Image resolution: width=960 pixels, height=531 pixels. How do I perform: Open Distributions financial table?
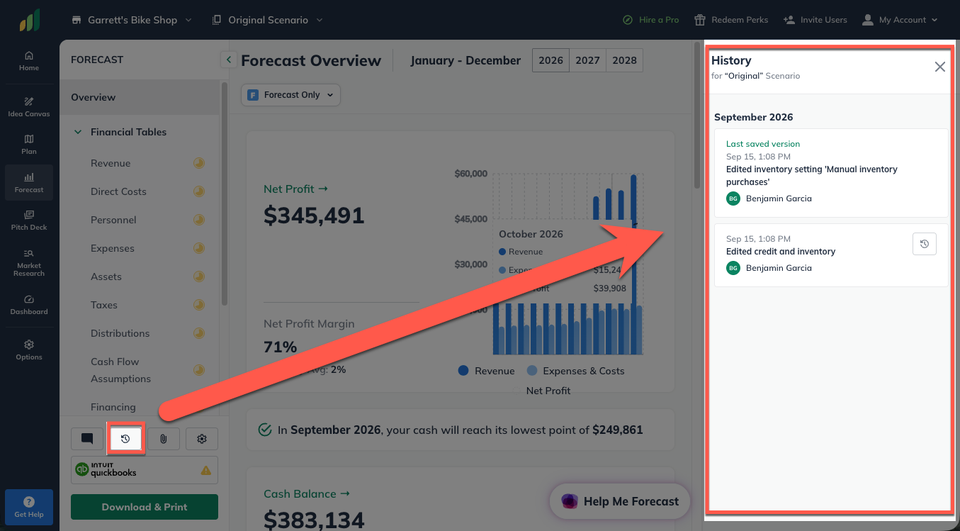pyautogui.click(x=120, y=333)
